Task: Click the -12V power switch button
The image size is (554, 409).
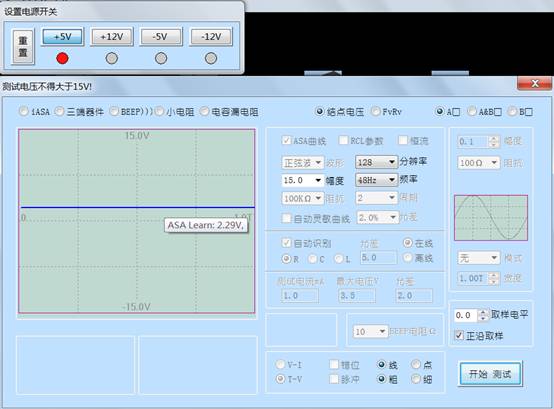Action: click(x=211, y=36)
